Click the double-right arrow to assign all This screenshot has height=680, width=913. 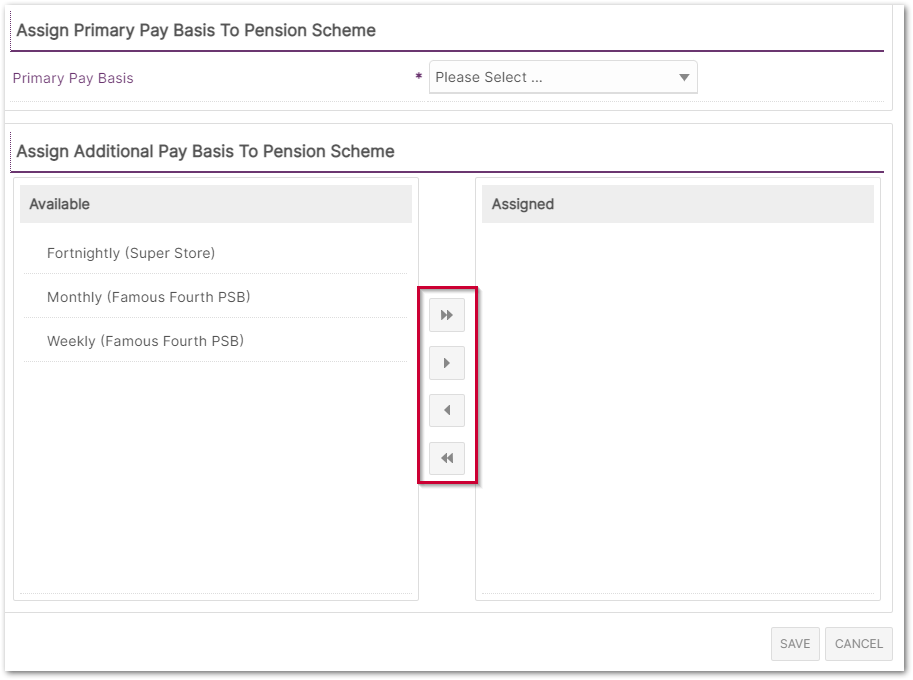coord(447,315)
